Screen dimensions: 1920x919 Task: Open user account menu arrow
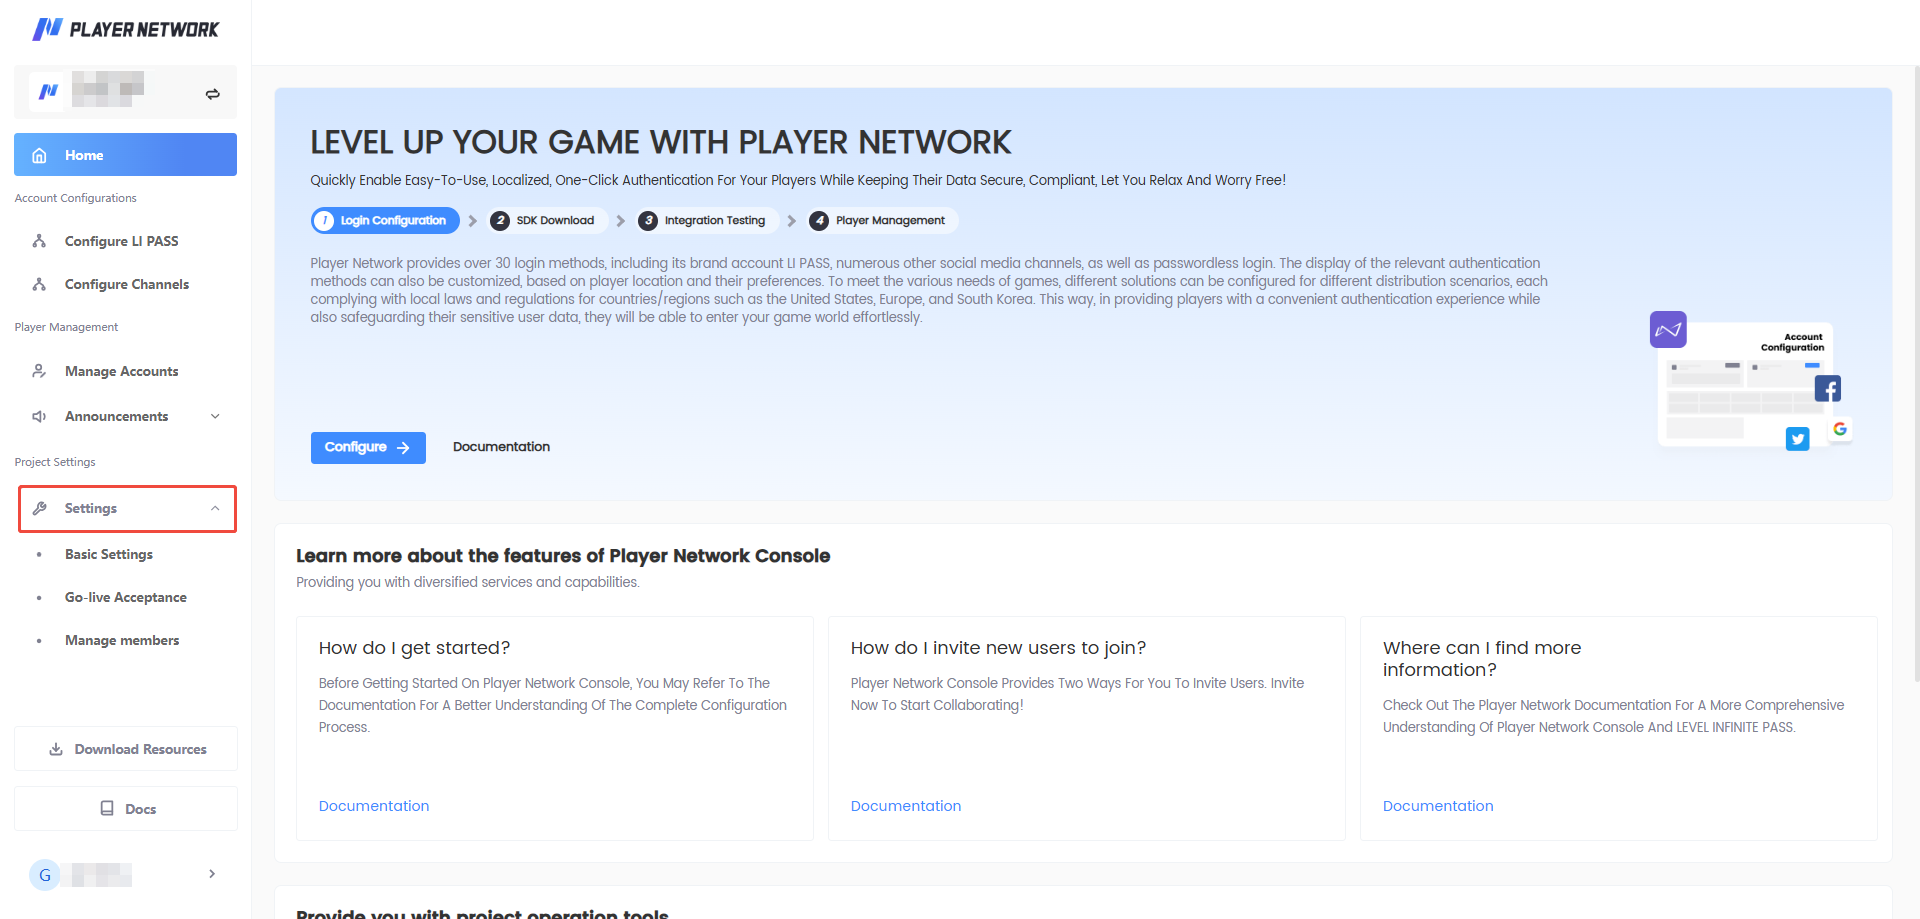(212, 874)
